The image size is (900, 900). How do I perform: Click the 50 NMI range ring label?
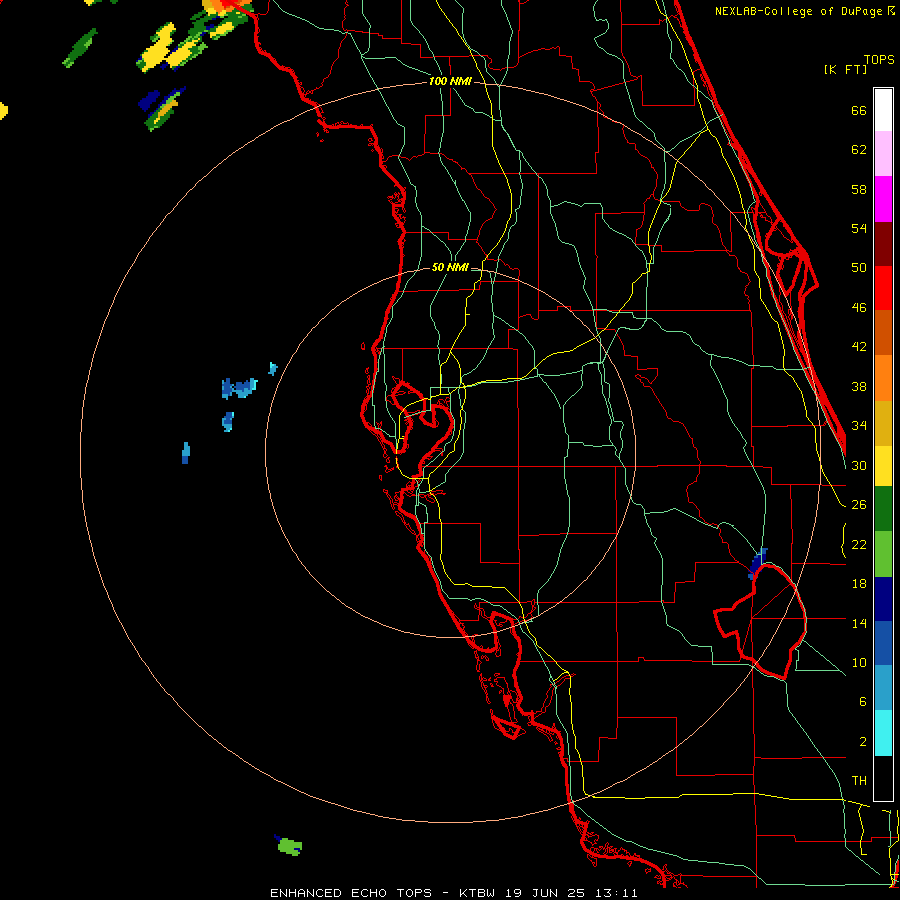pos(449,267)
